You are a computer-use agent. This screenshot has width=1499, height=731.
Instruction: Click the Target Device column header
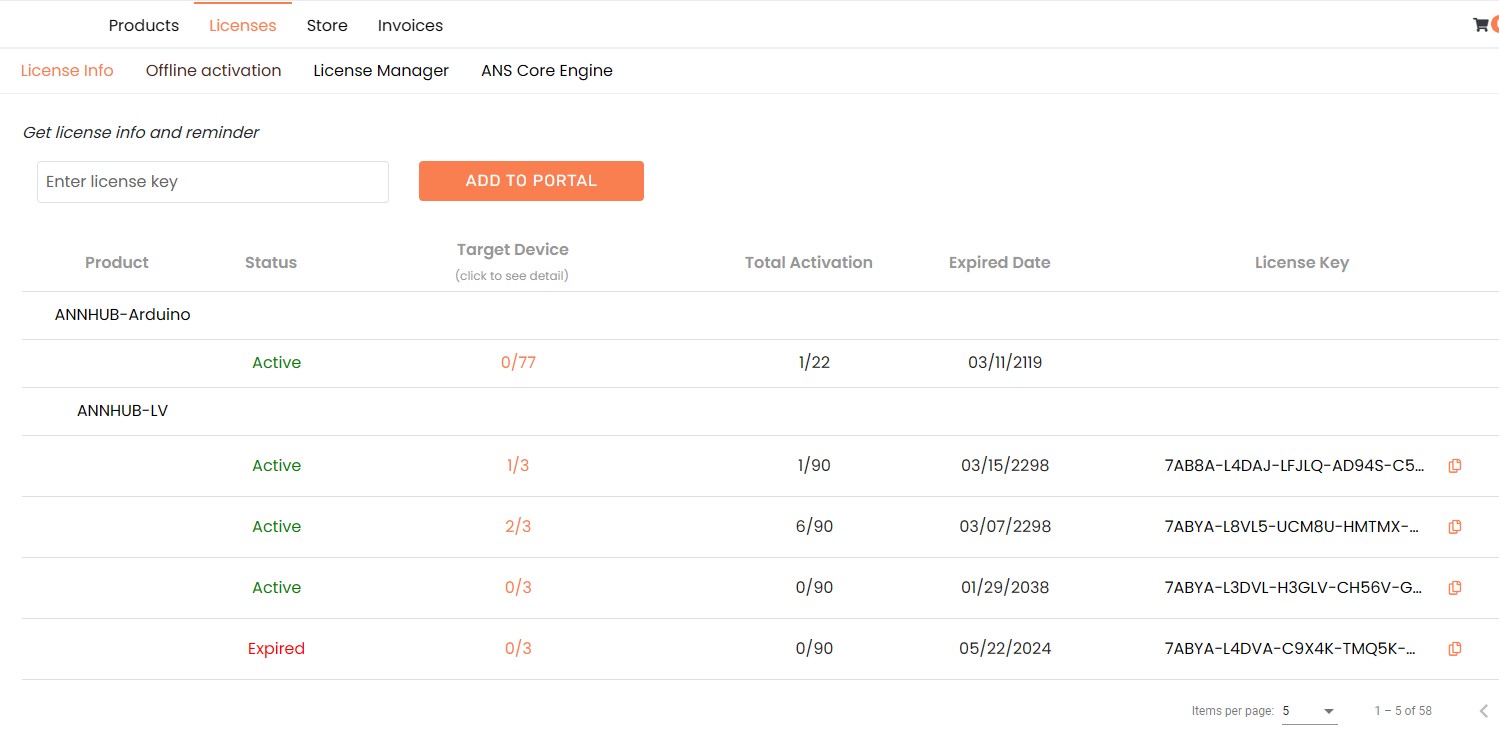tap(512, 250)
